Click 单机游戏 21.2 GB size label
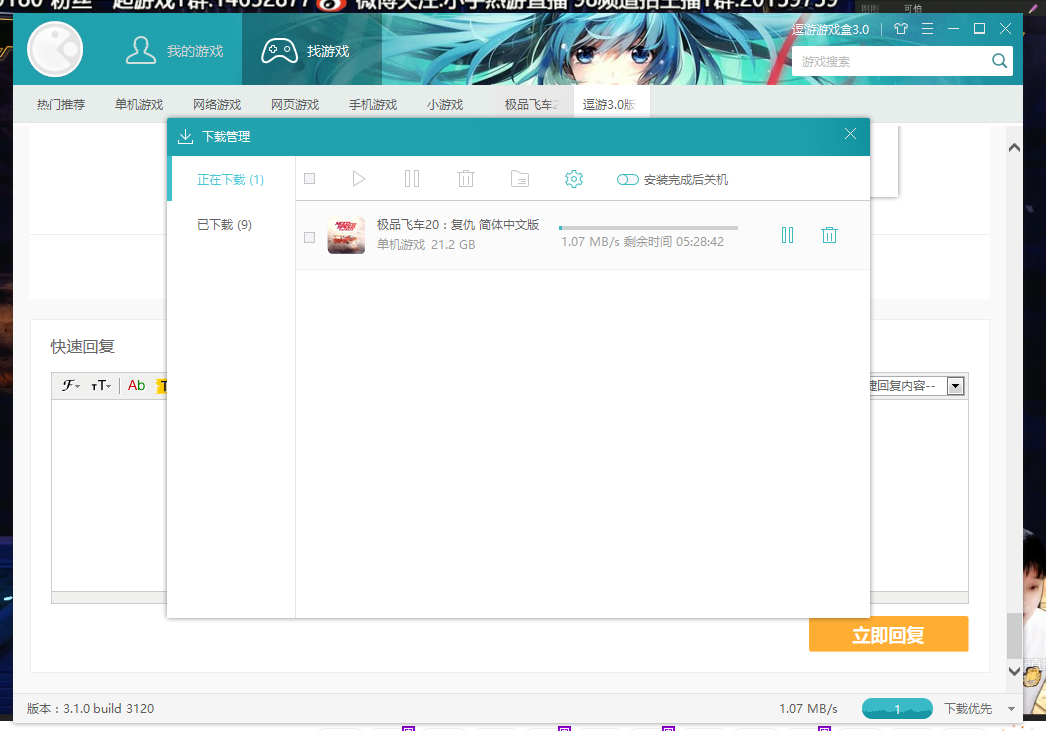Viewport: 1046px width, 731px height. click(426, 245)
